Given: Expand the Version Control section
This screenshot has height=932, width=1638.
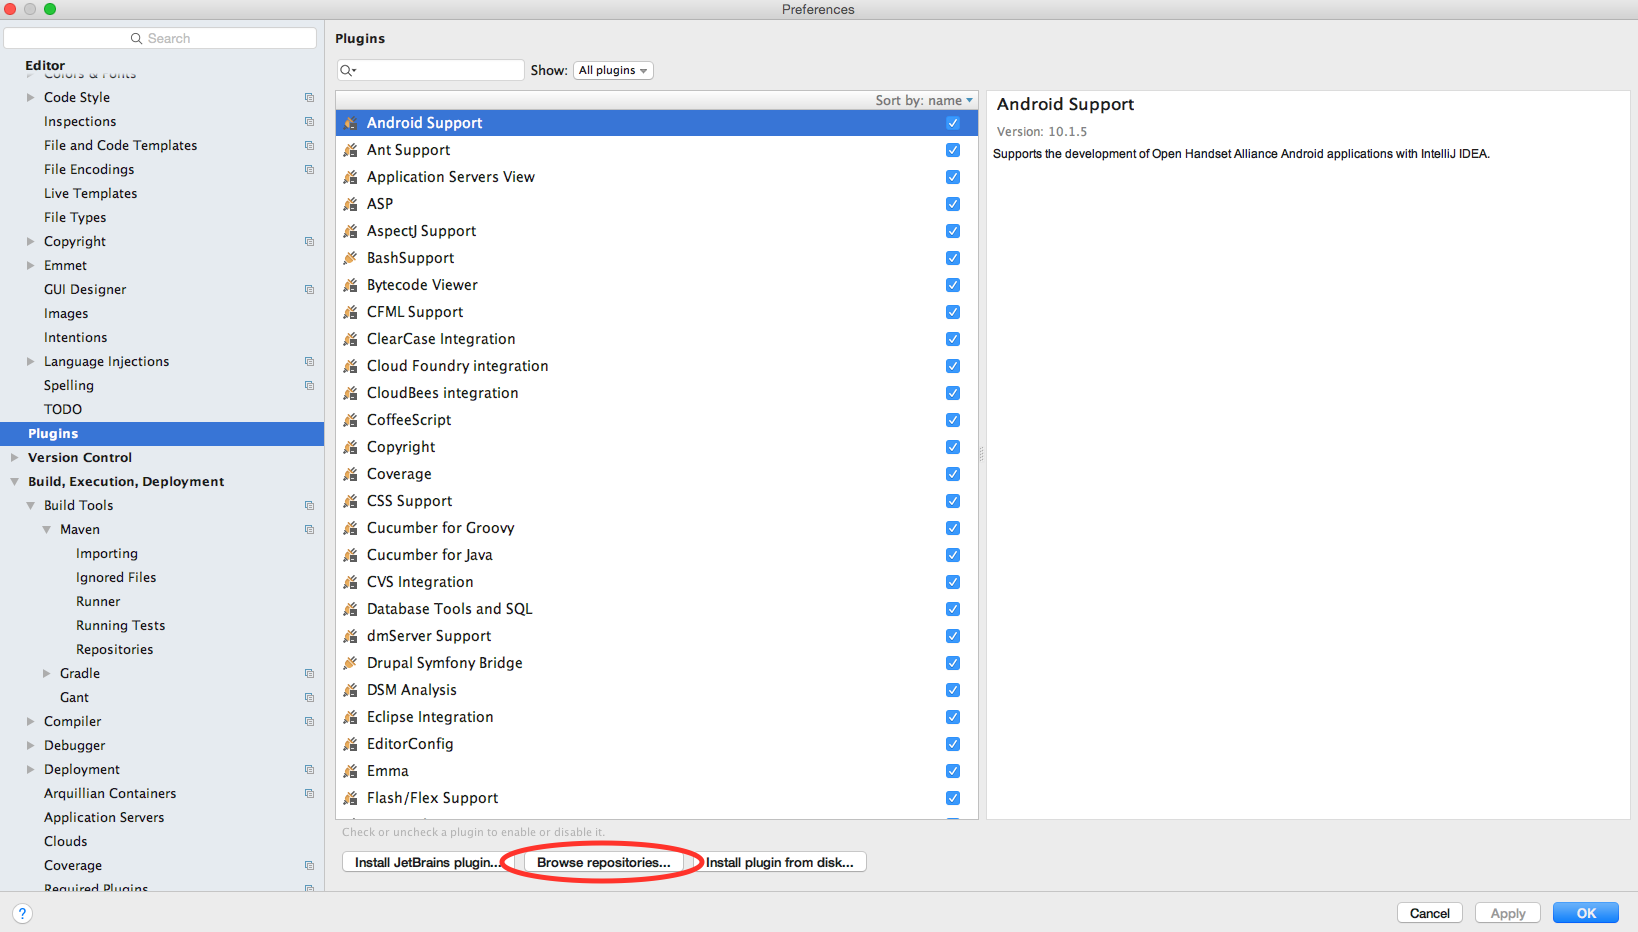Looking at the screenshot, I should (14, 457).
